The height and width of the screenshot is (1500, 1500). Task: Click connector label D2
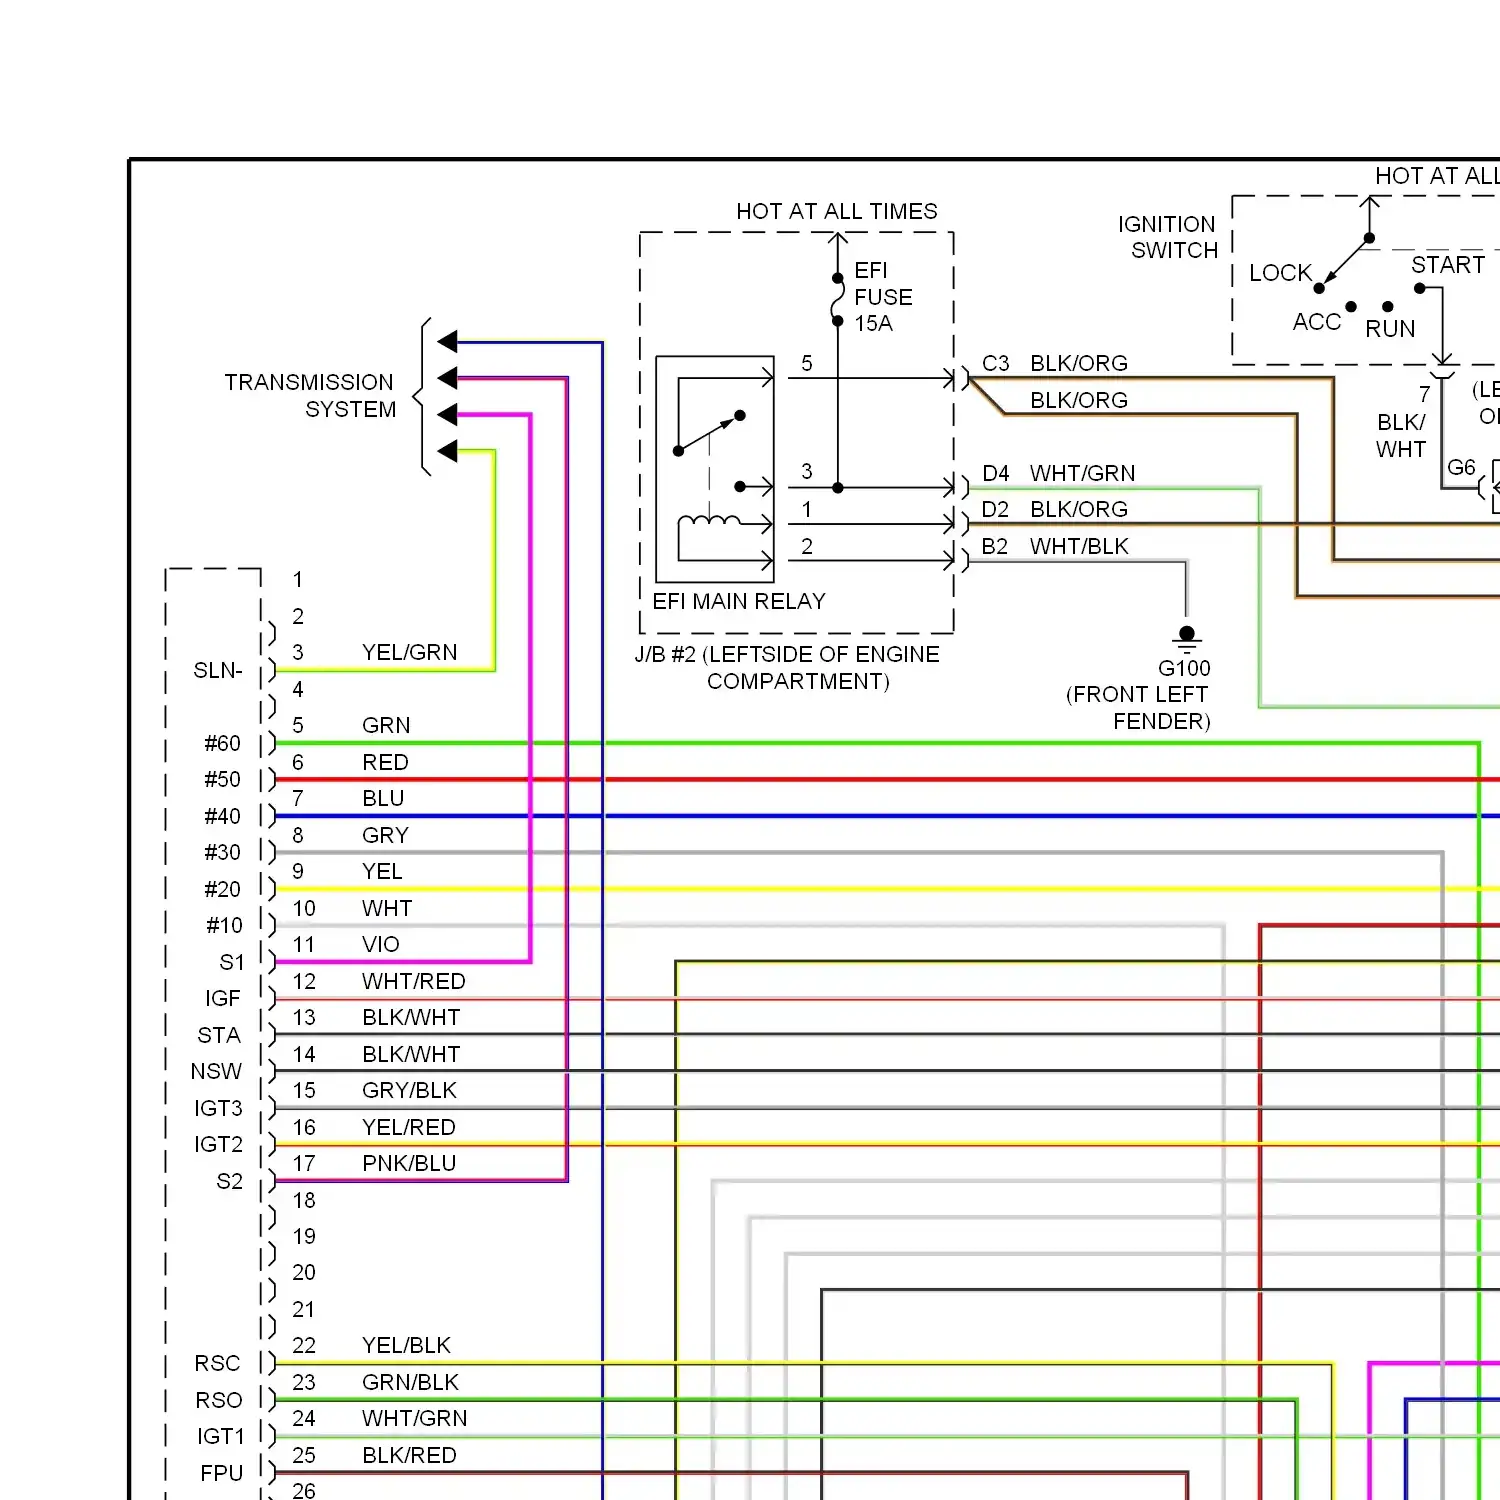pyautogui.click(x=995, y=509)
